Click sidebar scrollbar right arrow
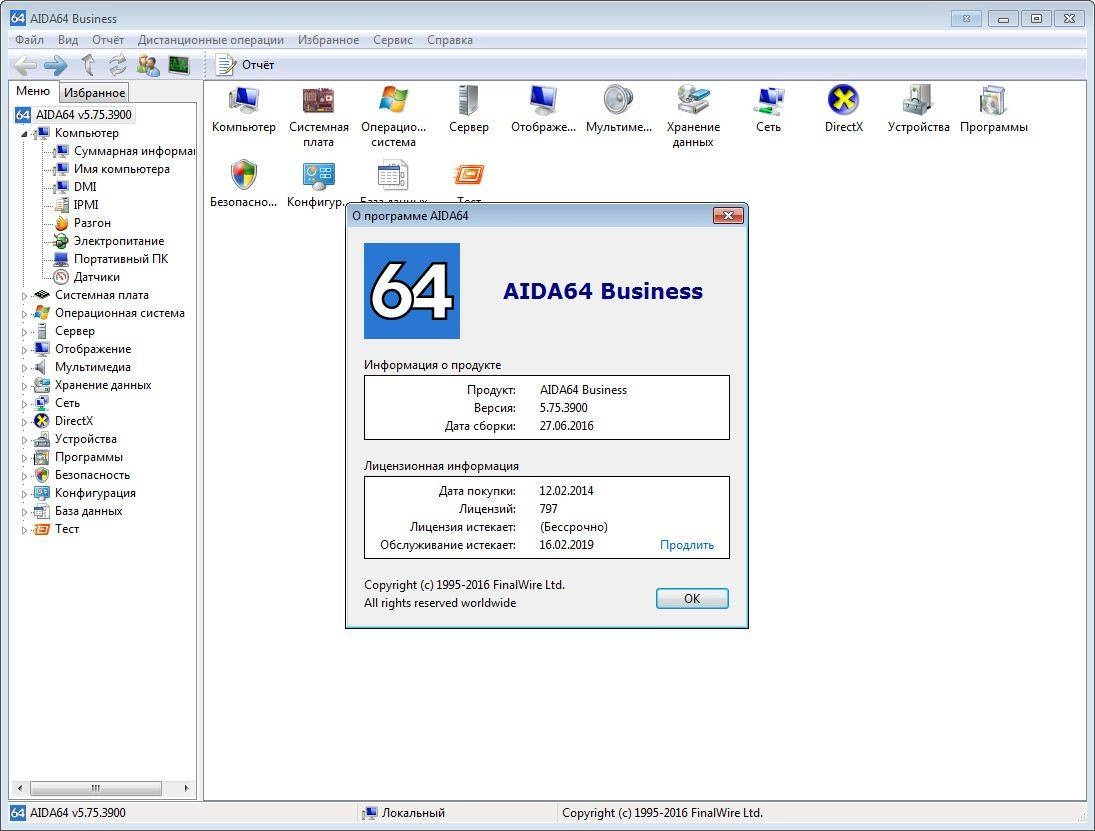This screenshot has width=1095, height=831. 186,788
